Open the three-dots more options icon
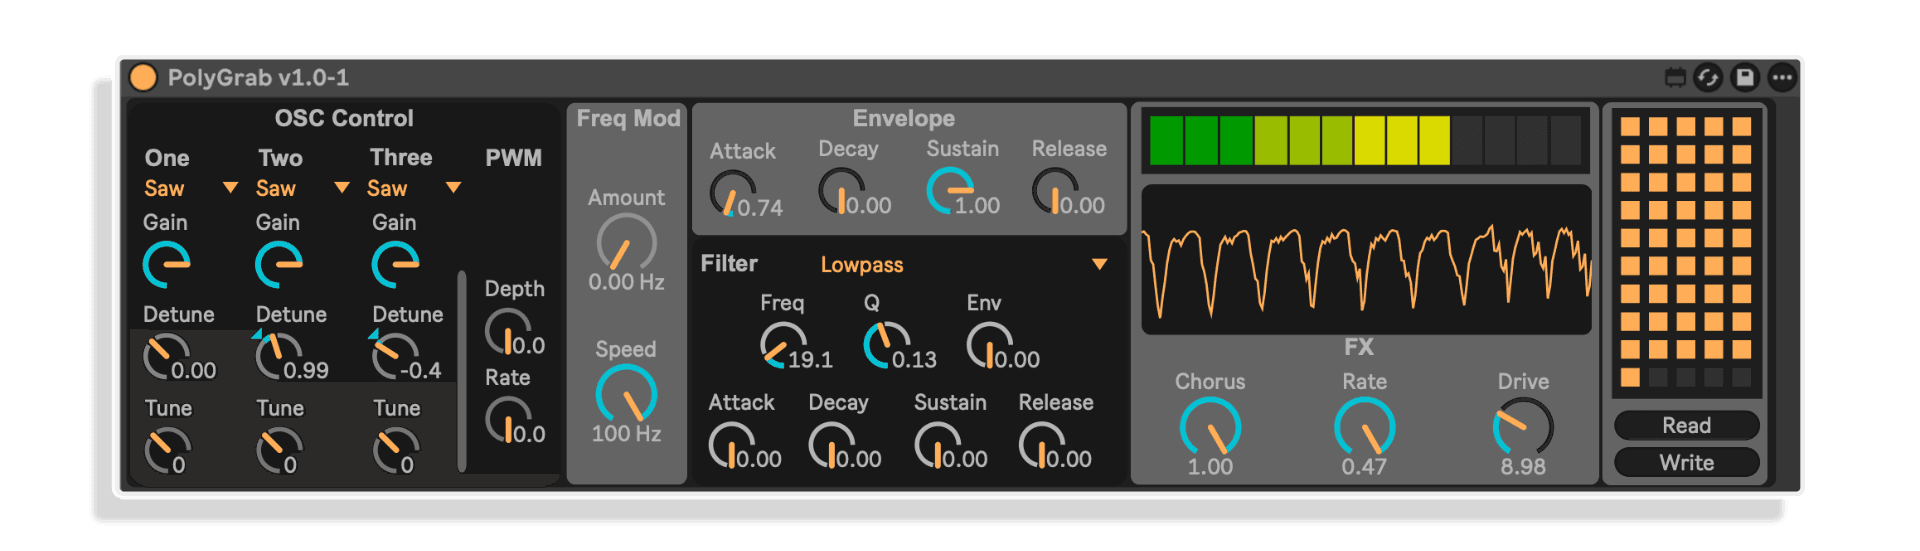 point(1782,77)
